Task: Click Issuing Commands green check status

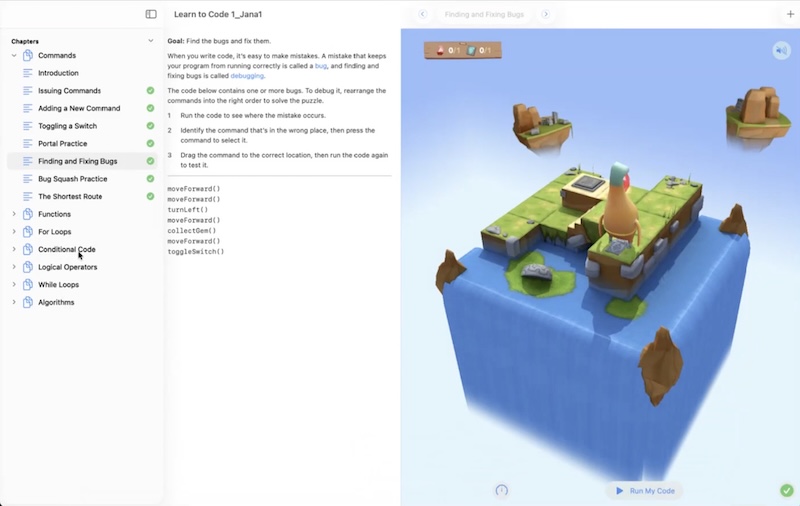Action: pos(150,90)
